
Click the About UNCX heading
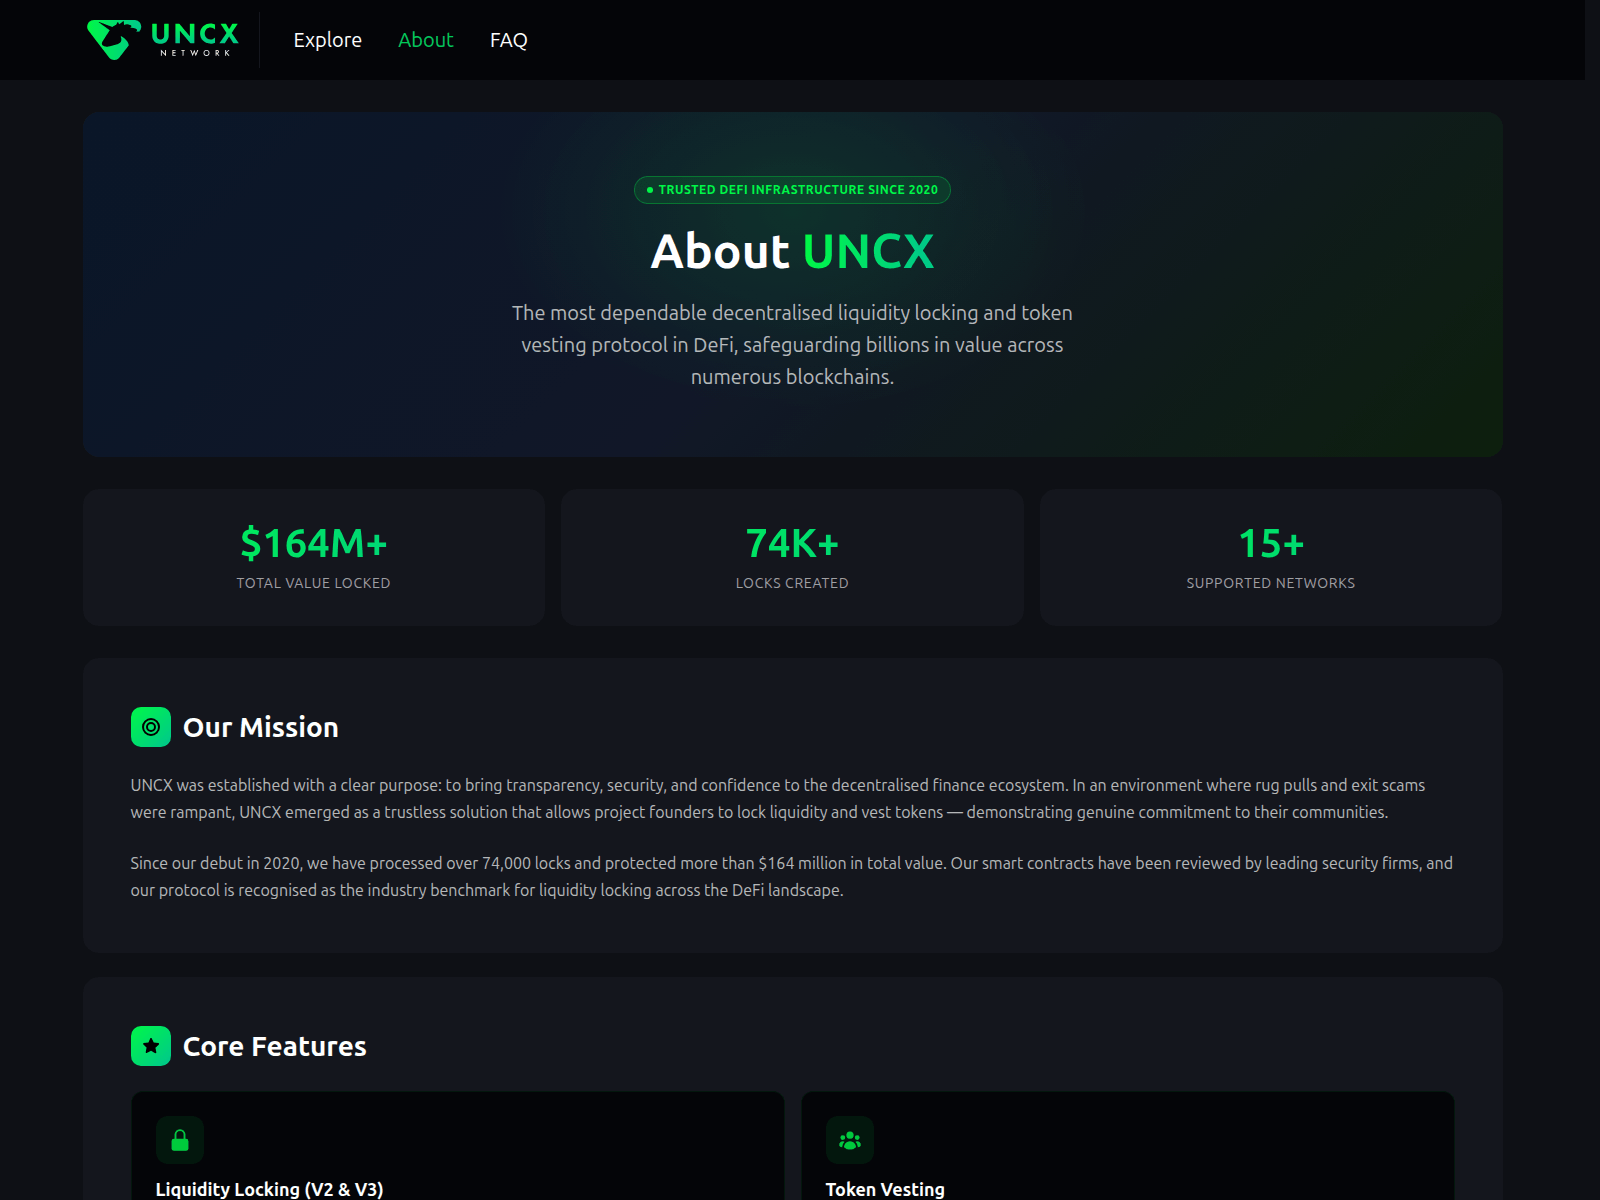[792, 251]
